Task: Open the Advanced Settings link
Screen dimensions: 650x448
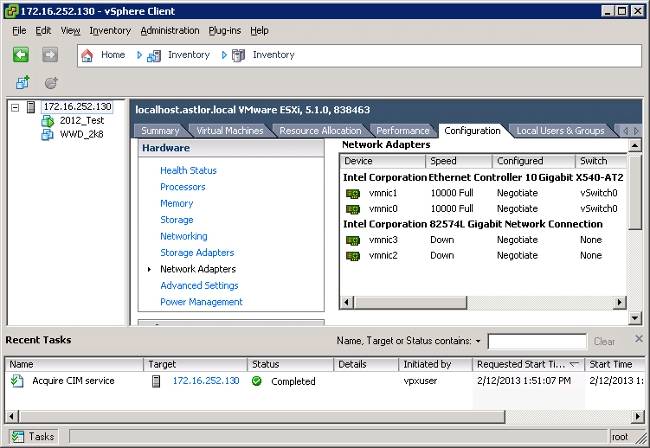Action: coord(199,286)
